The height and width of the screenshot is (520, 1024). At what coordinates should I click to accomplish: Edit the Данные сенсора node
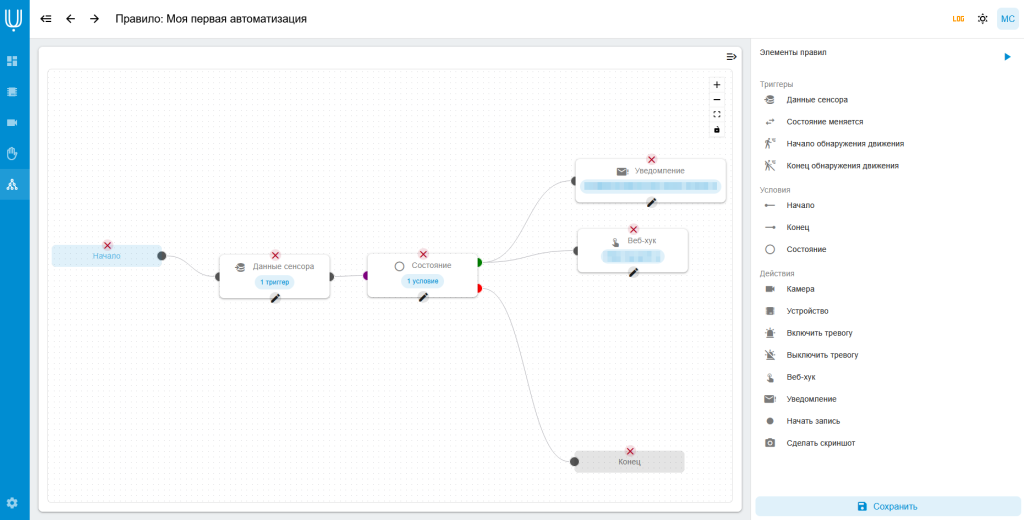pyautogui.click(x=275, y=298)
